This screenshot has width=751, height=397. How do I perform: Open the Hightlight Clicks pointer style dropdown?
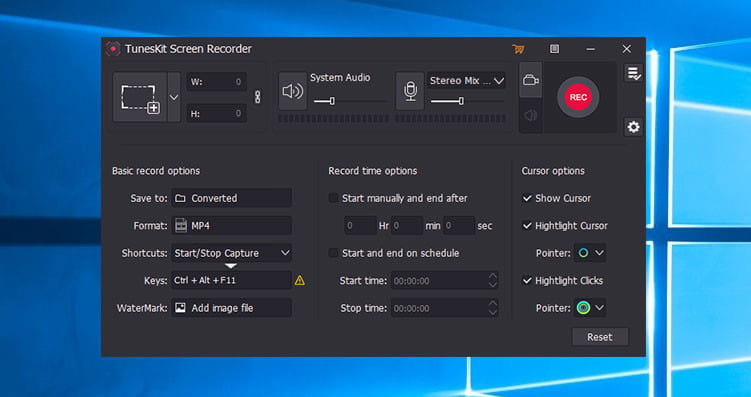[x=590, y=308]
